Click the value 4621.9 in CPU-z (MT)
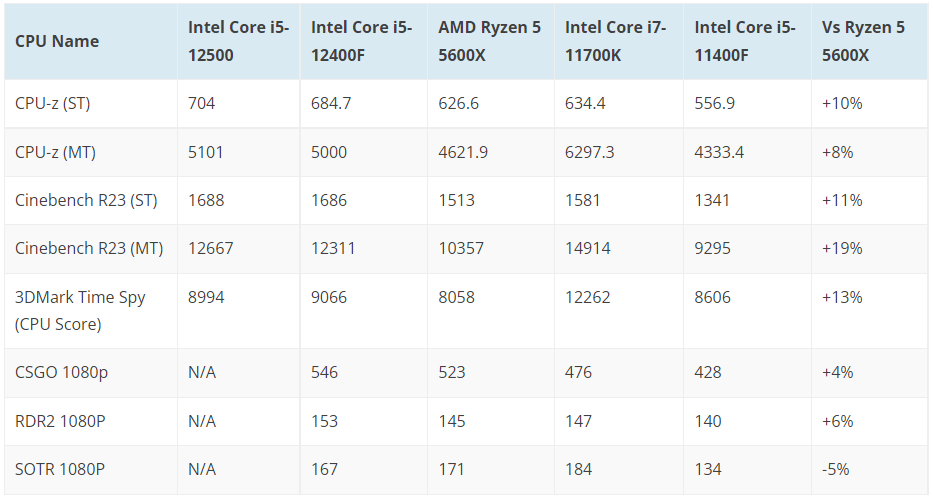The image size is (933, 501). pyautogui.click(x=463, y=152)
